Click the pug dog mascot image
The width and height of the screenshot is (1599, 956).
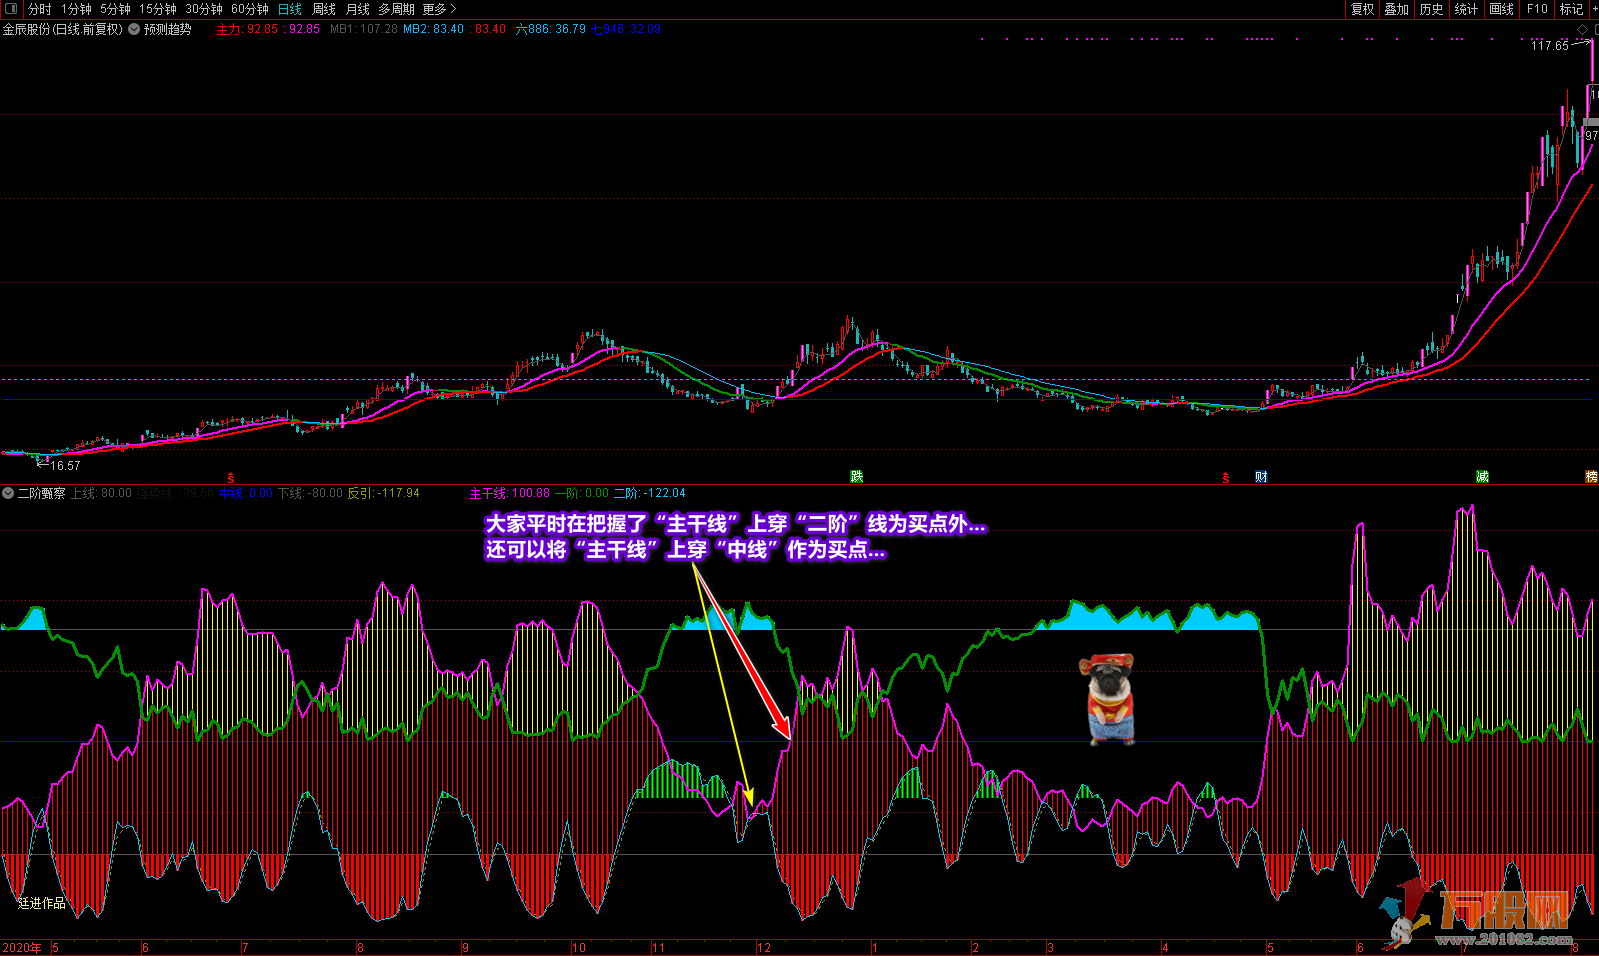coord(1110,700)
